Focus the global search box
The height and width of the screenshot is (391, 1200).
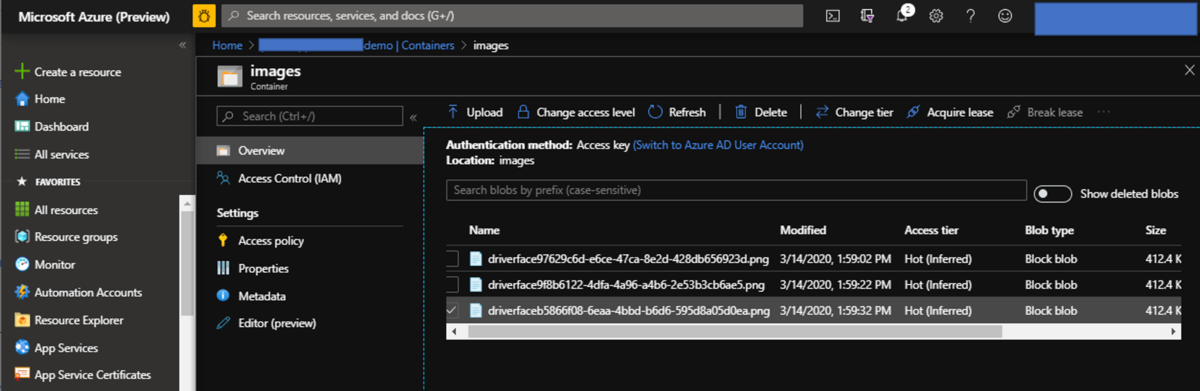(511, 16)
